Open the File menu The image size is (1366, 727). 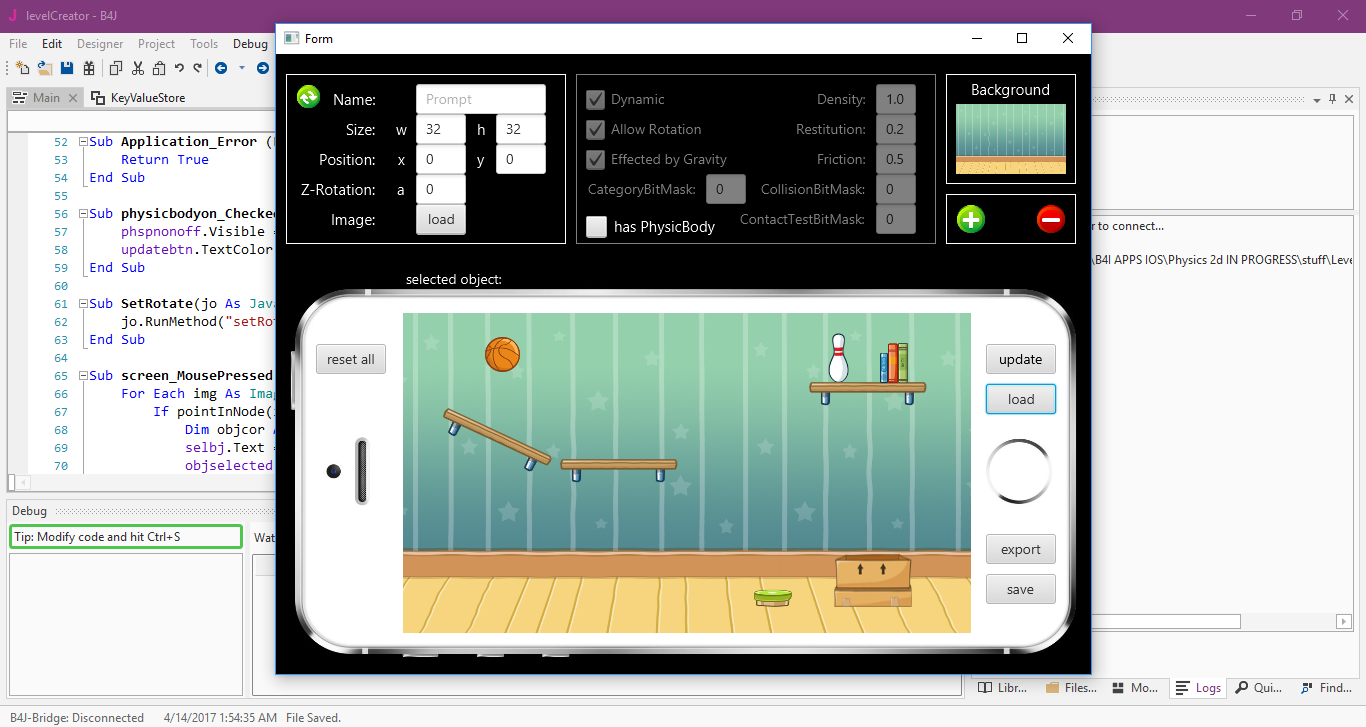pyautogui.click(x=18, y=44)
